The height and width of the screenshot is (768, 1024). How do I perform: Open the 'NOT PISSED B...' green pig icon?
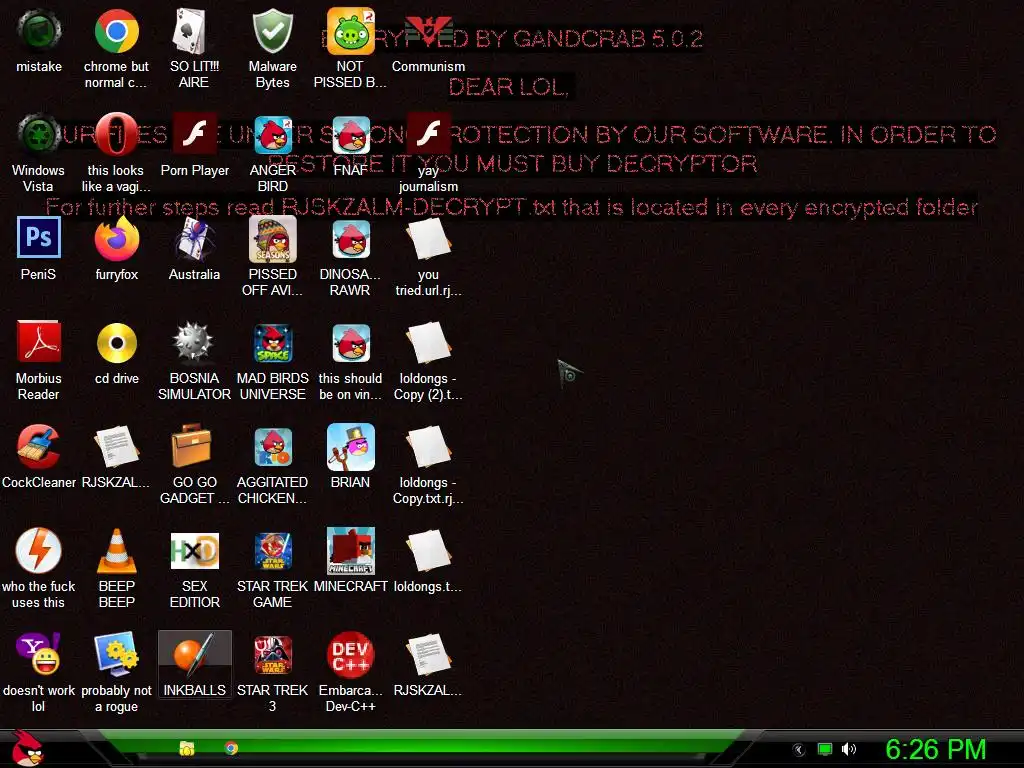pyautogui.click(x=350, y=31)
